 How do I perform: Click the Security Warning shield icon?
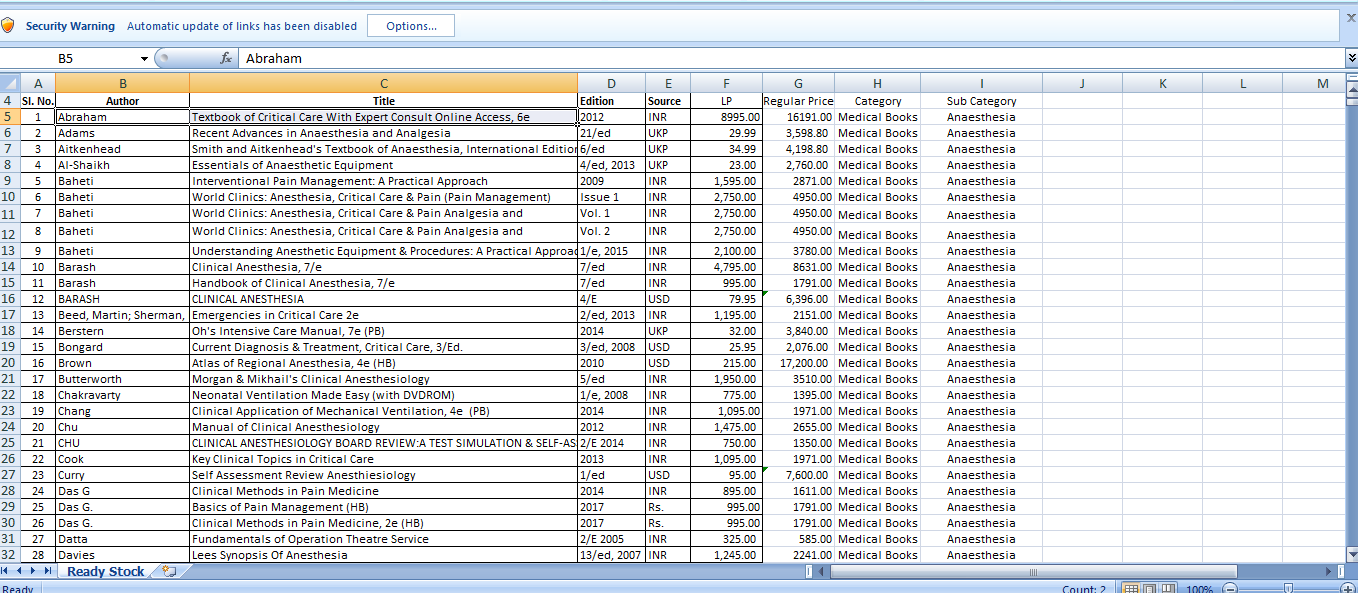pos(8,26)
